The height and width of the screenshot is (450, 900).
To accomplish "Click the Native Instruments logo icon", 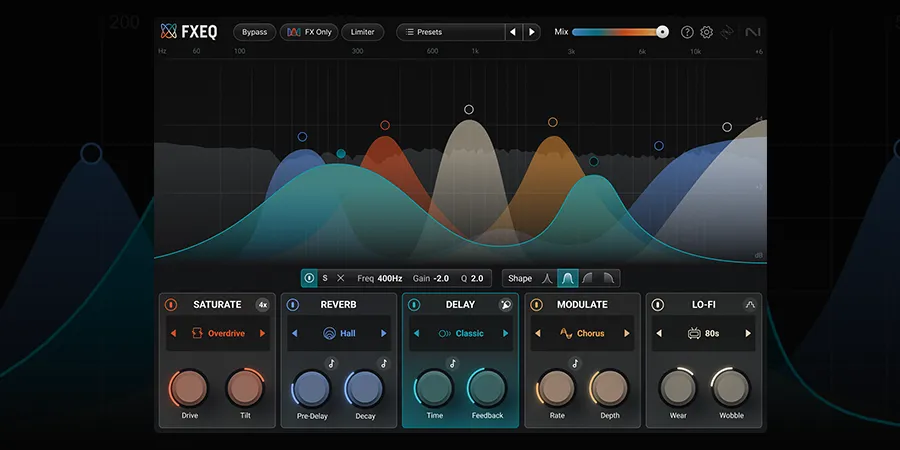I will point(752,32).
